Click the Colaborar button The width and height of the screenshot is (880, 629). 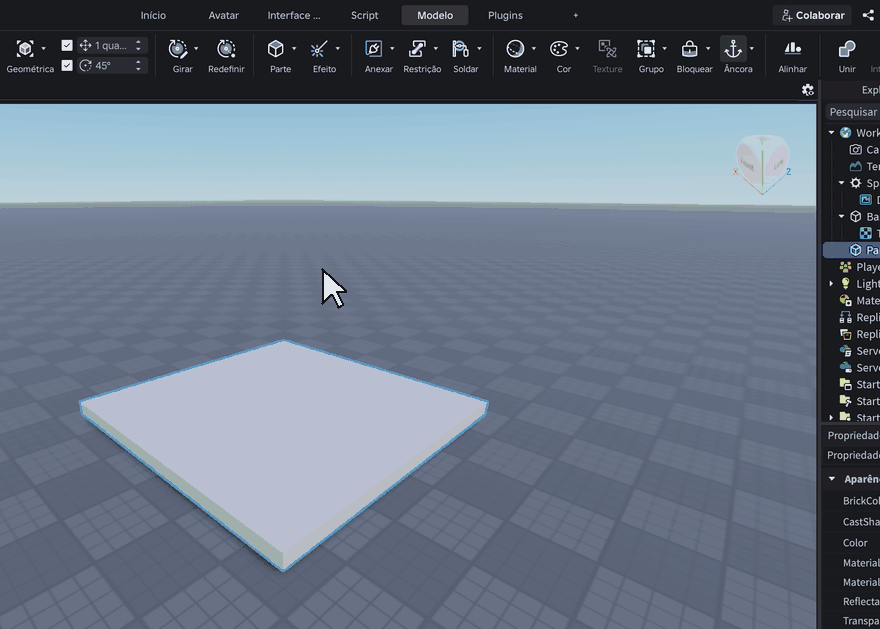(812, 15)
